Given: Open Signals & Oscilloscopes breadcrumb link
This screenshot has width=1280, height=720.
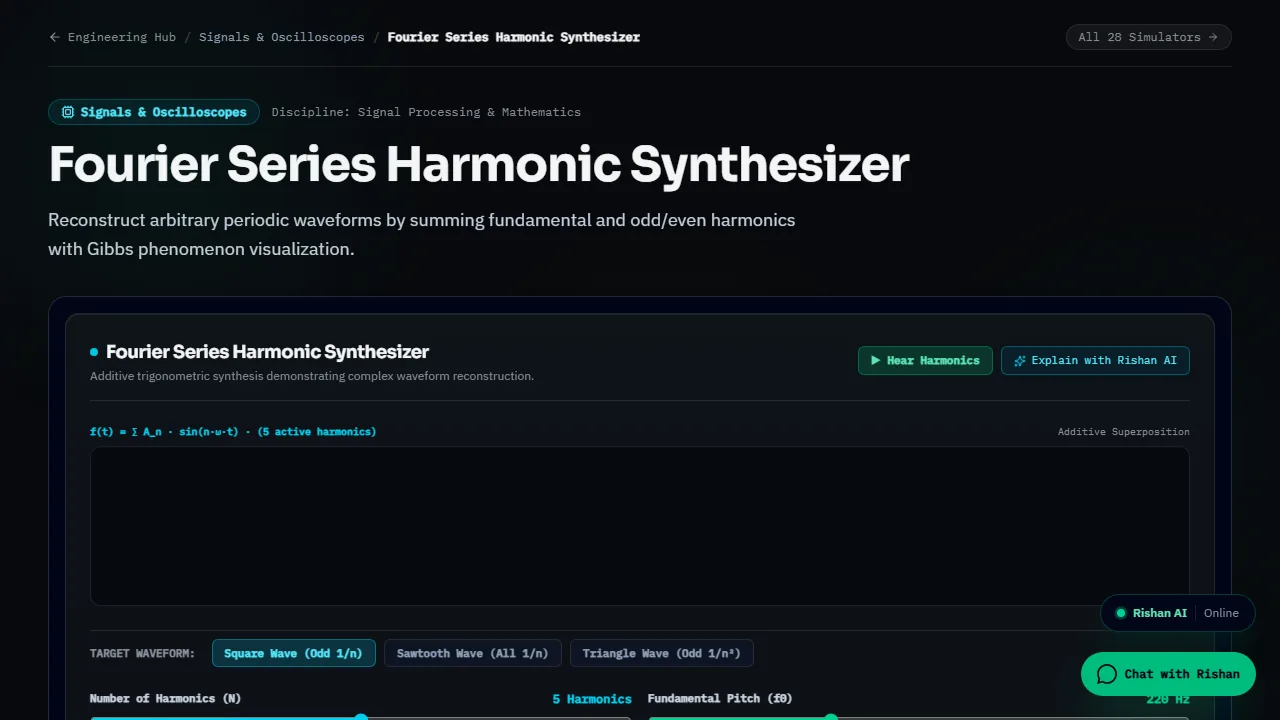Looking at the screenshot, I should pyautogui.click(x=282, y=37).
